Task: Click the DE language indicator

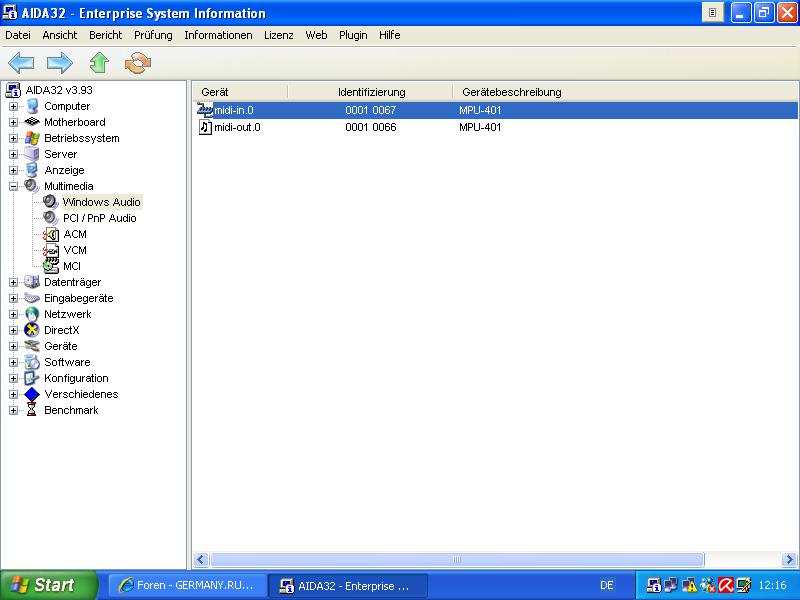Action: click(607, 585)
